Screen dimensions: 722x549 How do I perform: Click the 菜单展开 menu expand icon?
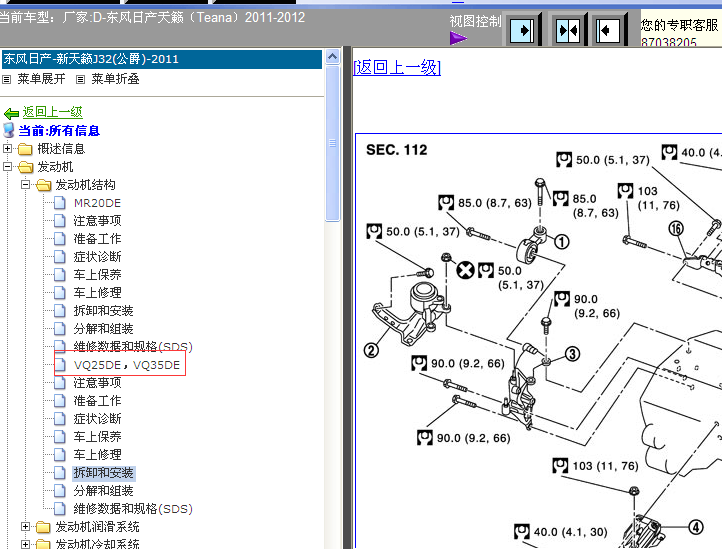coord(6,80)
